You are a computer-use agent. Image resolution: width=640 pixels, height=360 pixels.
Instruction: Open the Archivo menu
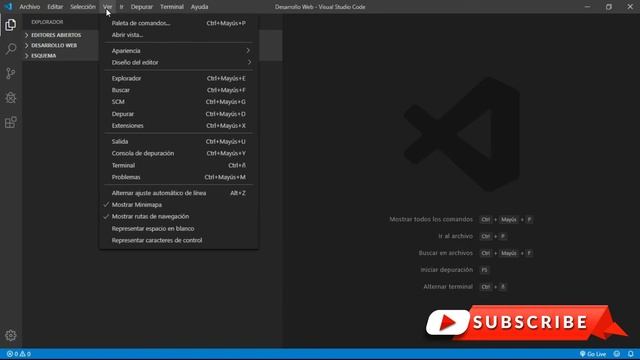click(x=29, y=7)
